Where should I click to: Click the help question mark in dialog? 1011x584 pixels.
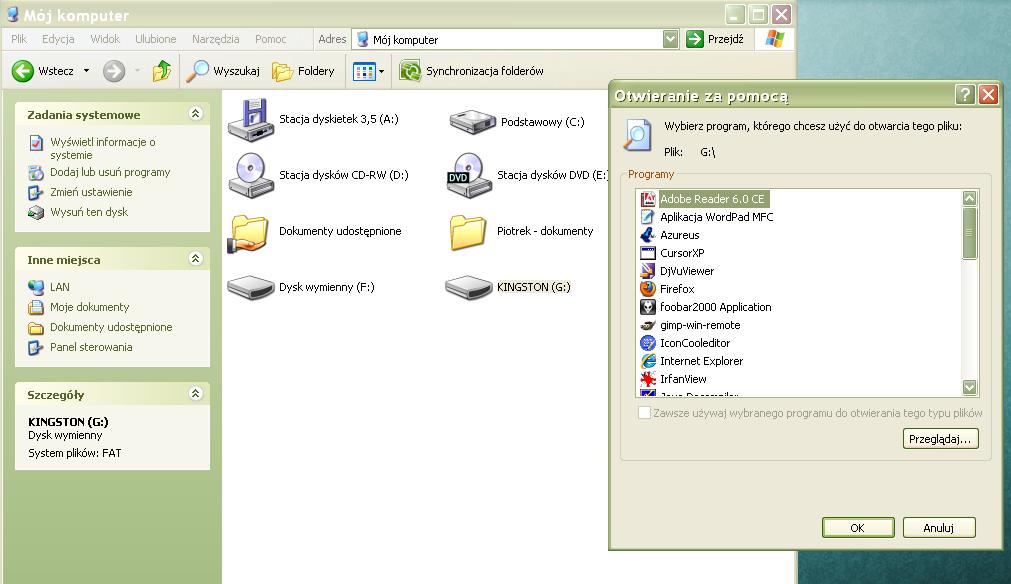(965, 95)
